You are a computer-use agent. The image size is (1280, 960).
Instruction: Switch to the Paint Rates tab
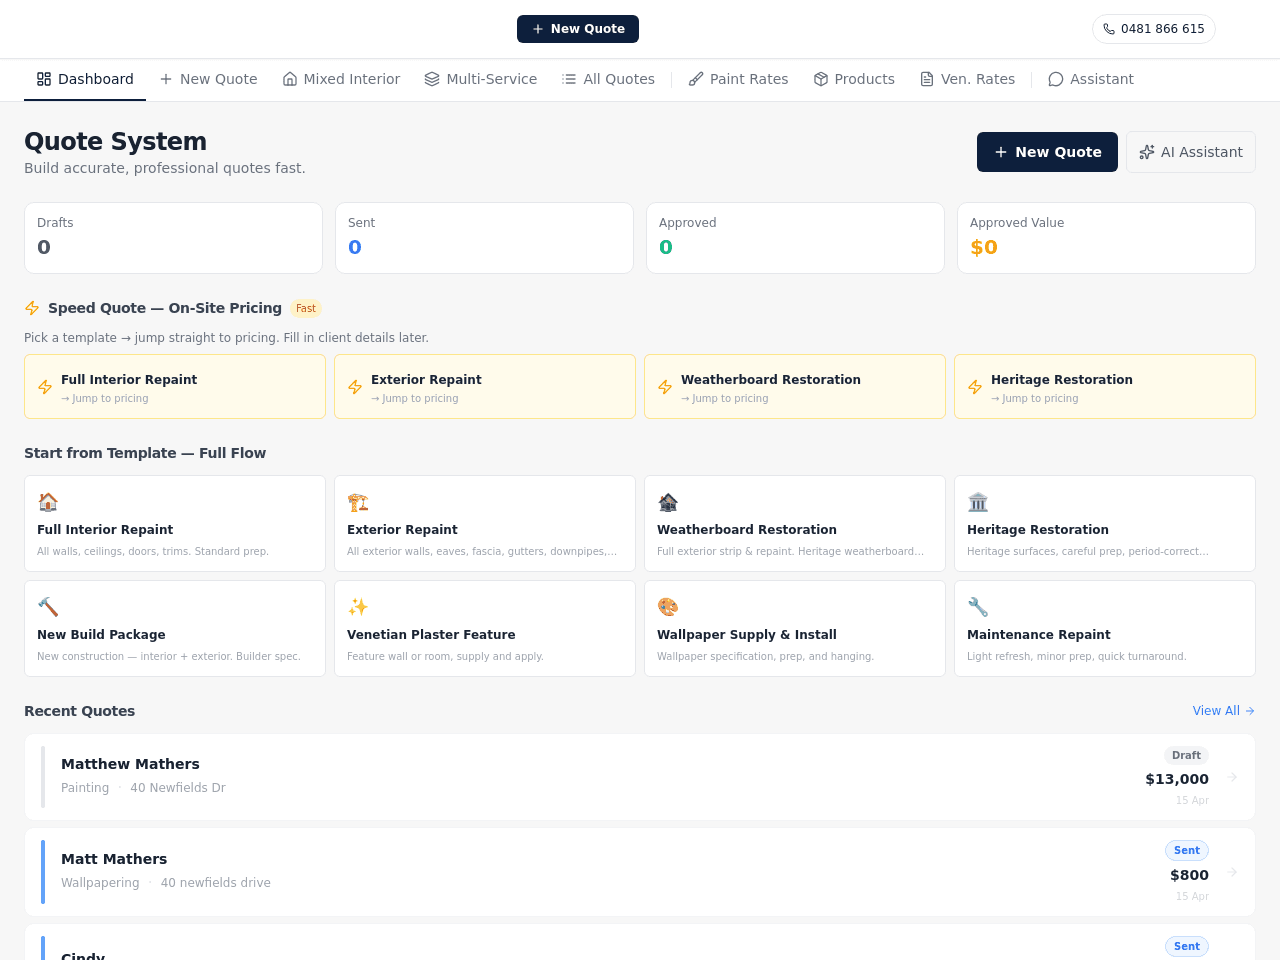(x=738, y=79)
